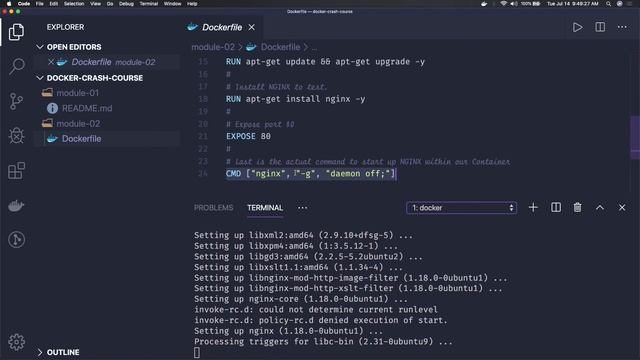Select the Terminal panel tab

(x=265, y=208)
